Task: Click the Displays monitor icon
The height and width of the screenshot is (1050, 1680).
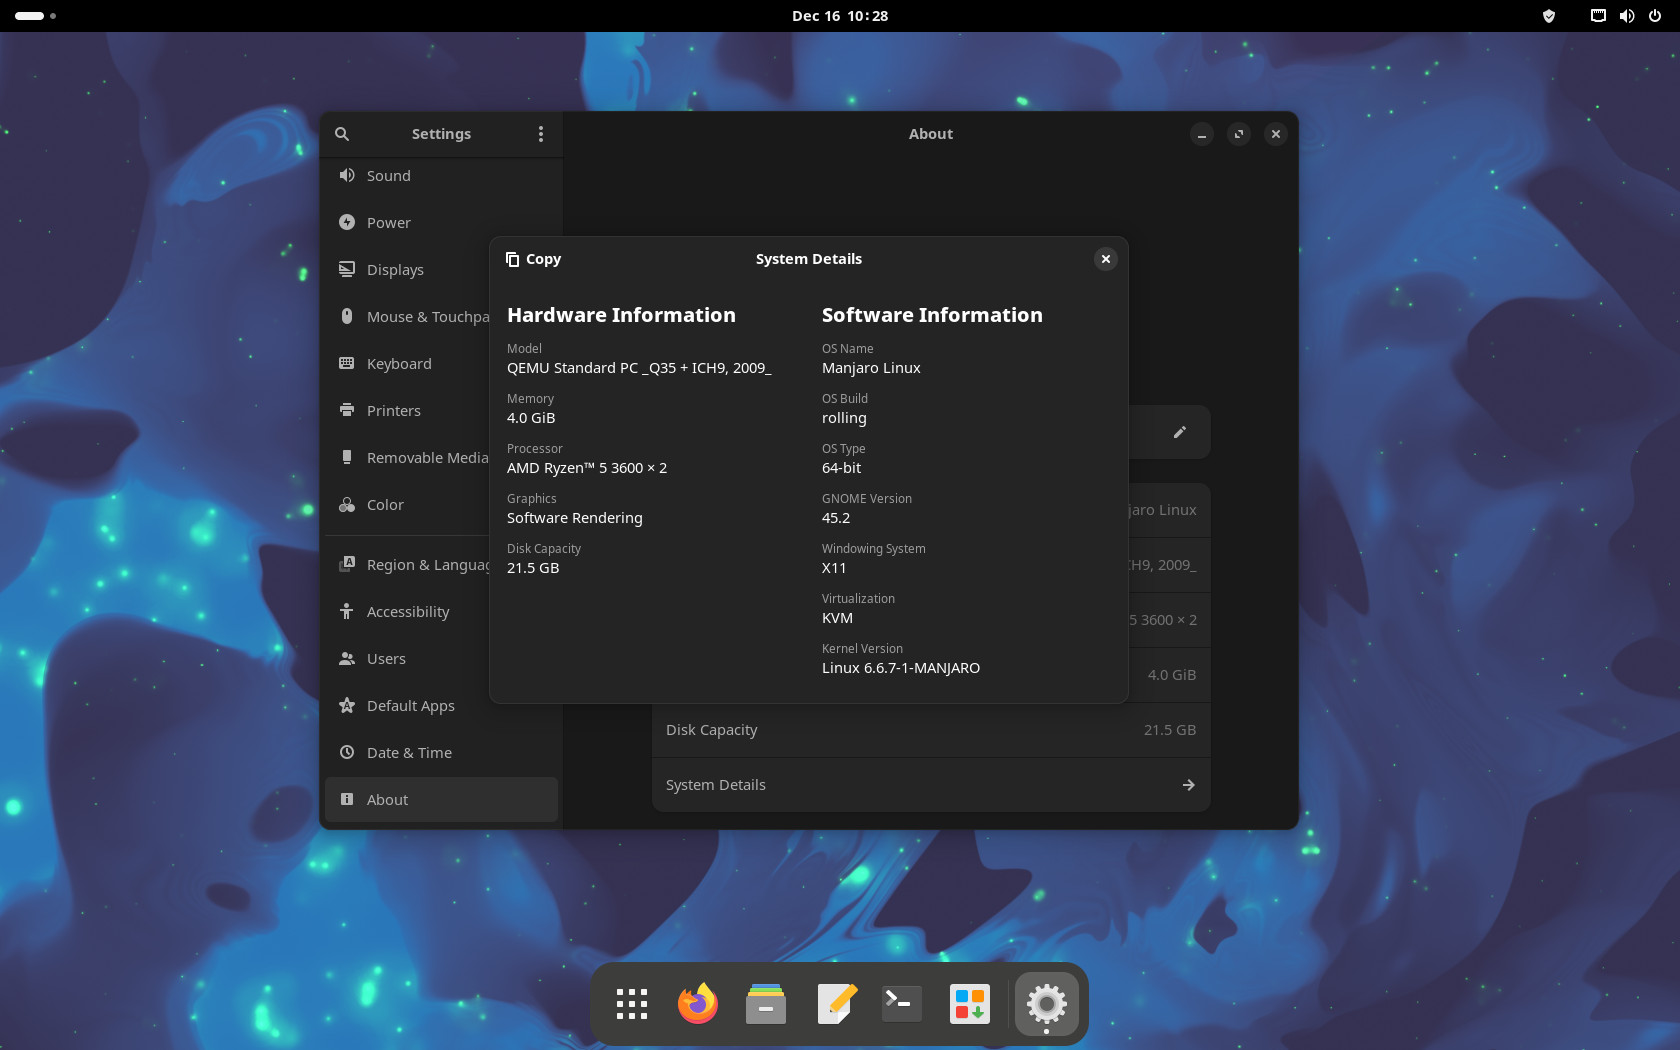Action: tap(347, 269)
